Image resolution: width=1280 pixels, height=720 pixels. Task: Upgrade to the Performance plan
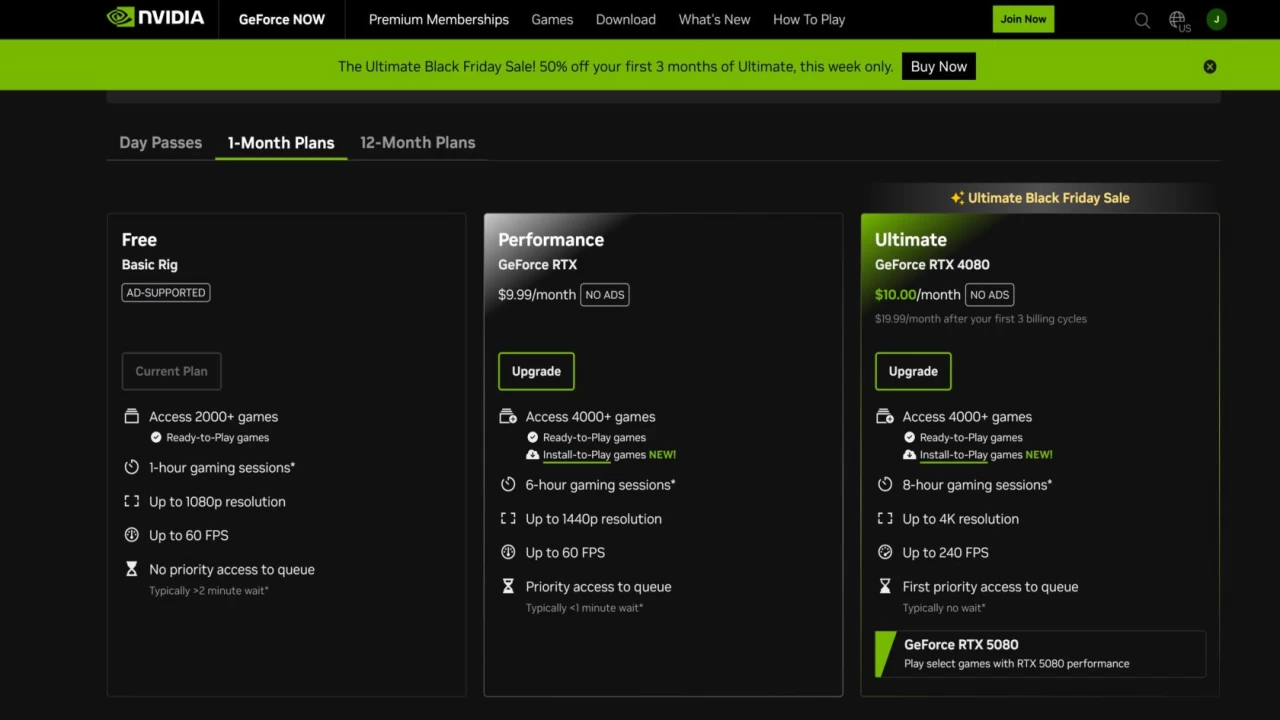(536, 371)
